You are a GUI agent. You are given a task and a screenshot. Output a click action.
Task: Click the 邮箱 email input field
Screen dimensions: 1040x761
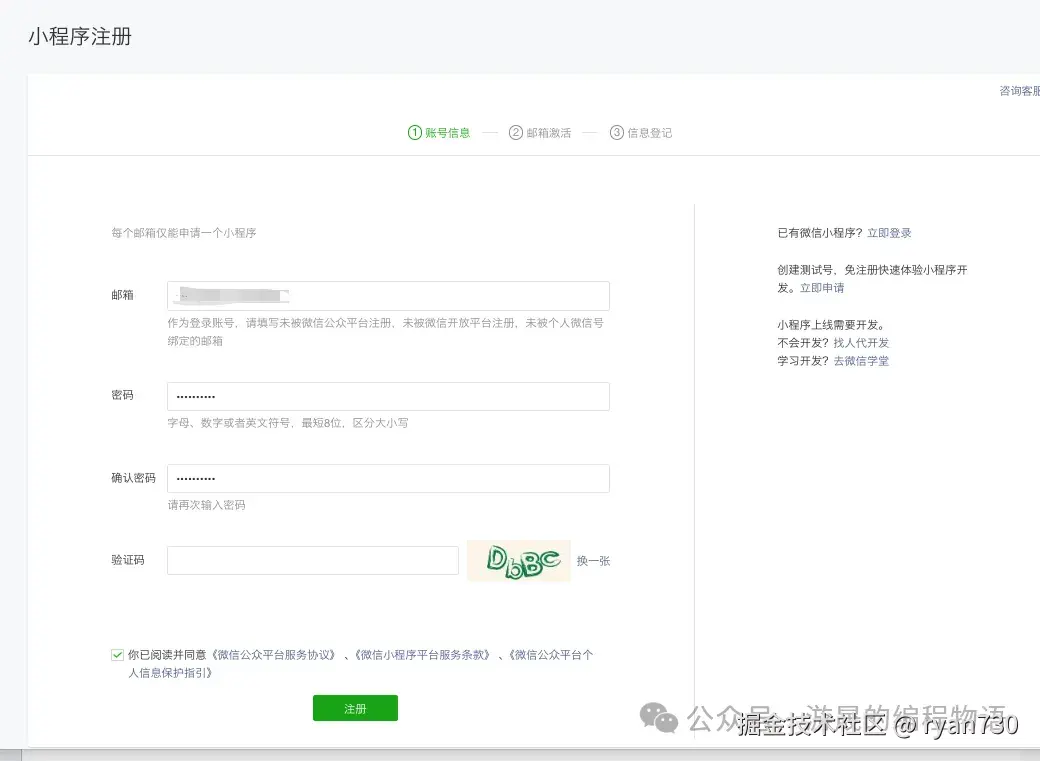click(388, 295)
